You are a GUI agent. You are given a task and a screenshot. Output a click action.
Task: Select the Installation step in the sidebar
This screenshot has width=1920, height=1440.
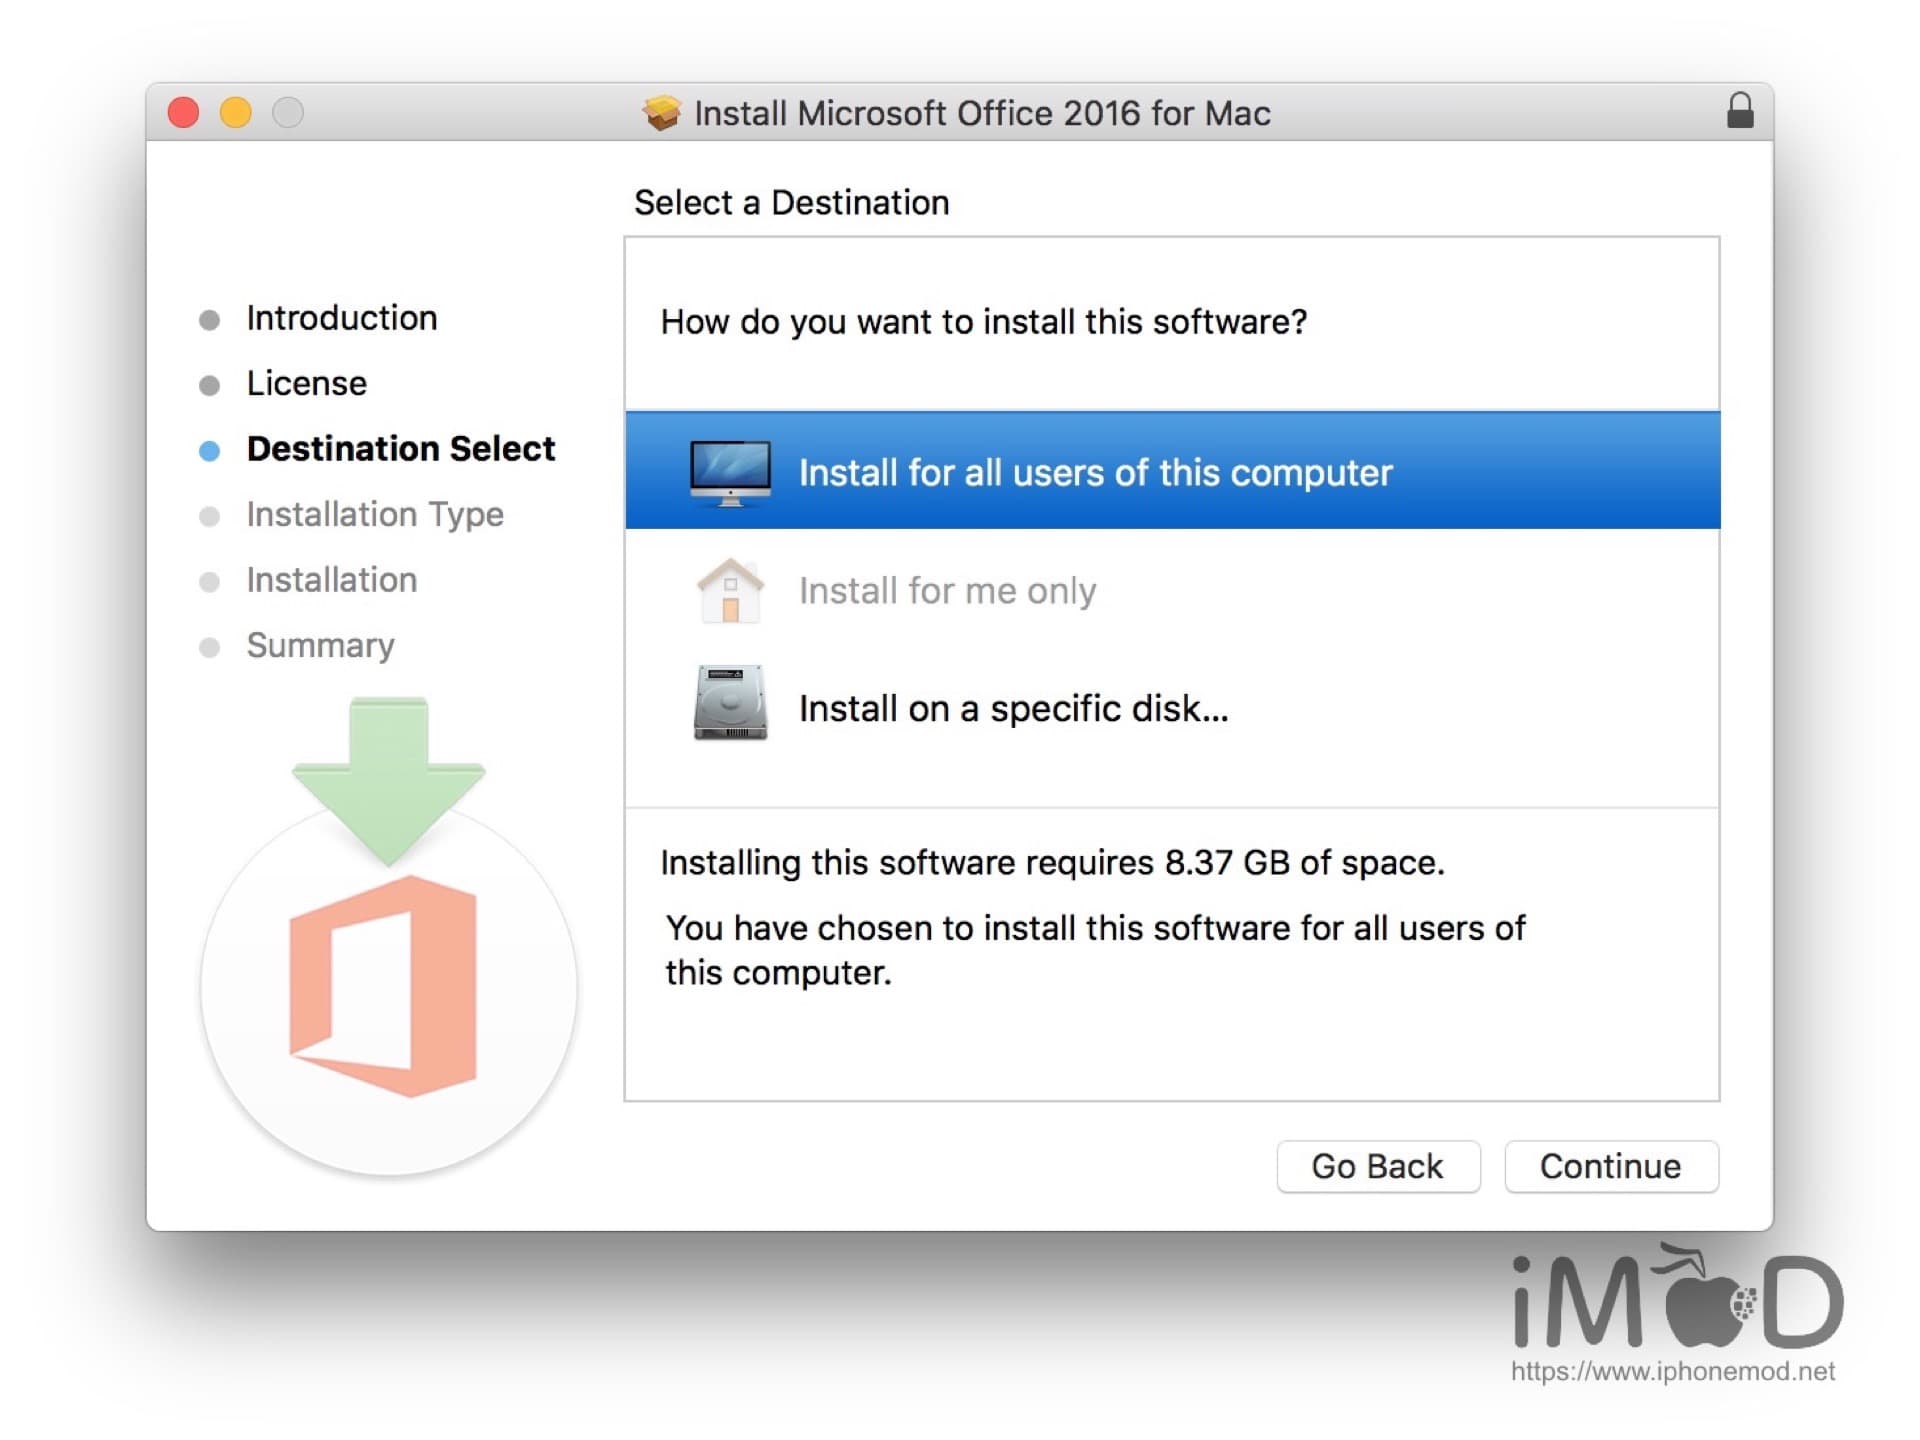tap(332, 580)
